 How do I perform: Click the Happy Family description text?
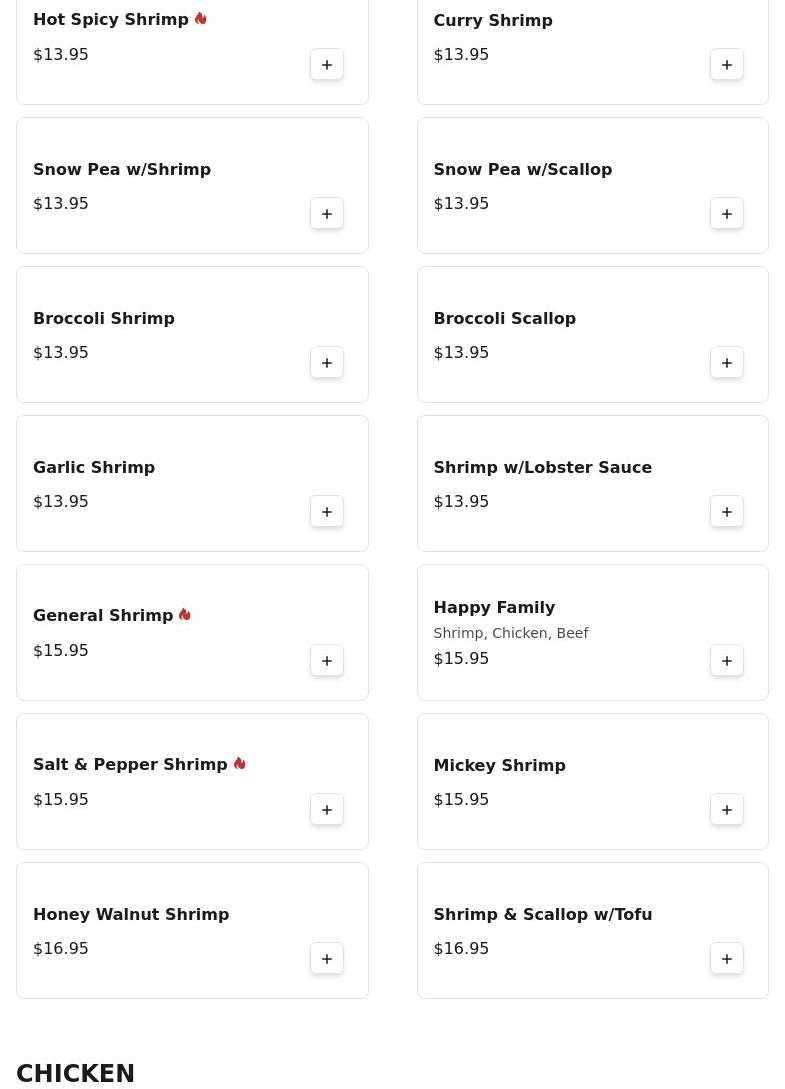point(510,633)
